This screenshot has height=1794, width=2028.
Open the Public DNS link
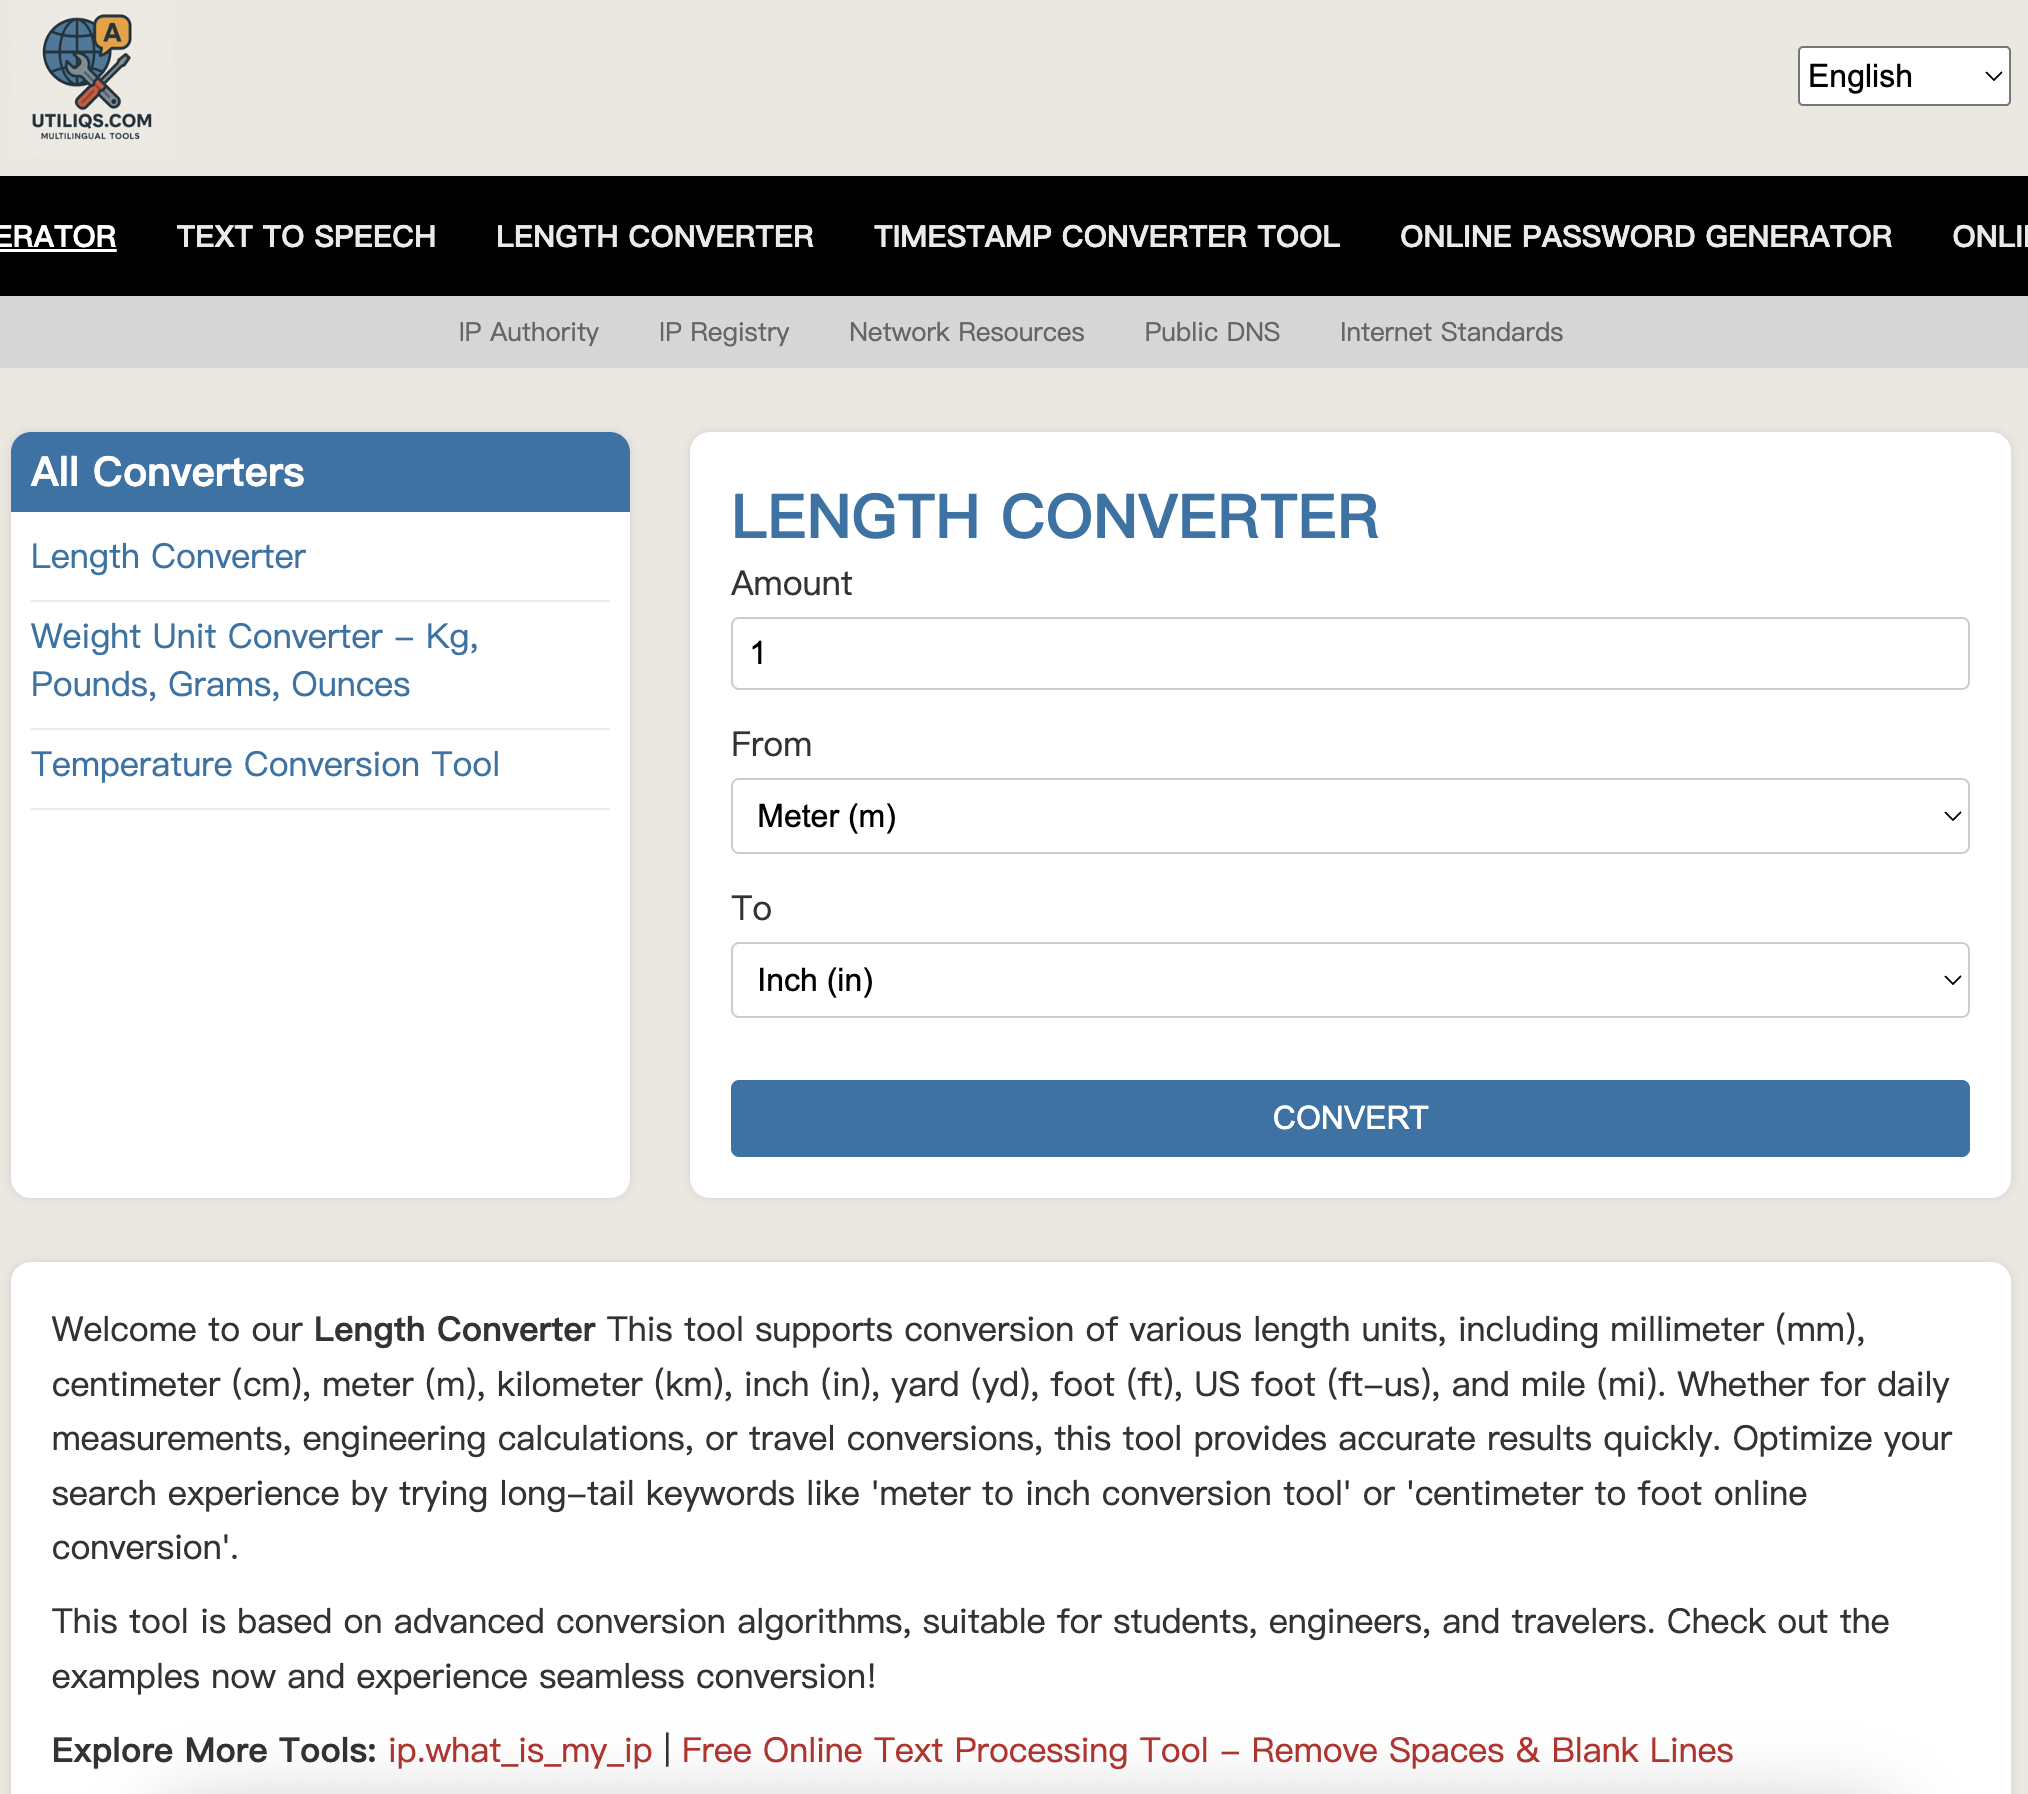(1212, 332)
